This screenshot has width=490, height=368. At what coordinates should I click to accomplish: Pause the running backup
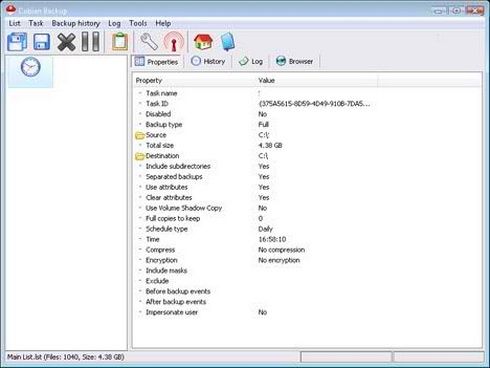(x=91, y=42)
